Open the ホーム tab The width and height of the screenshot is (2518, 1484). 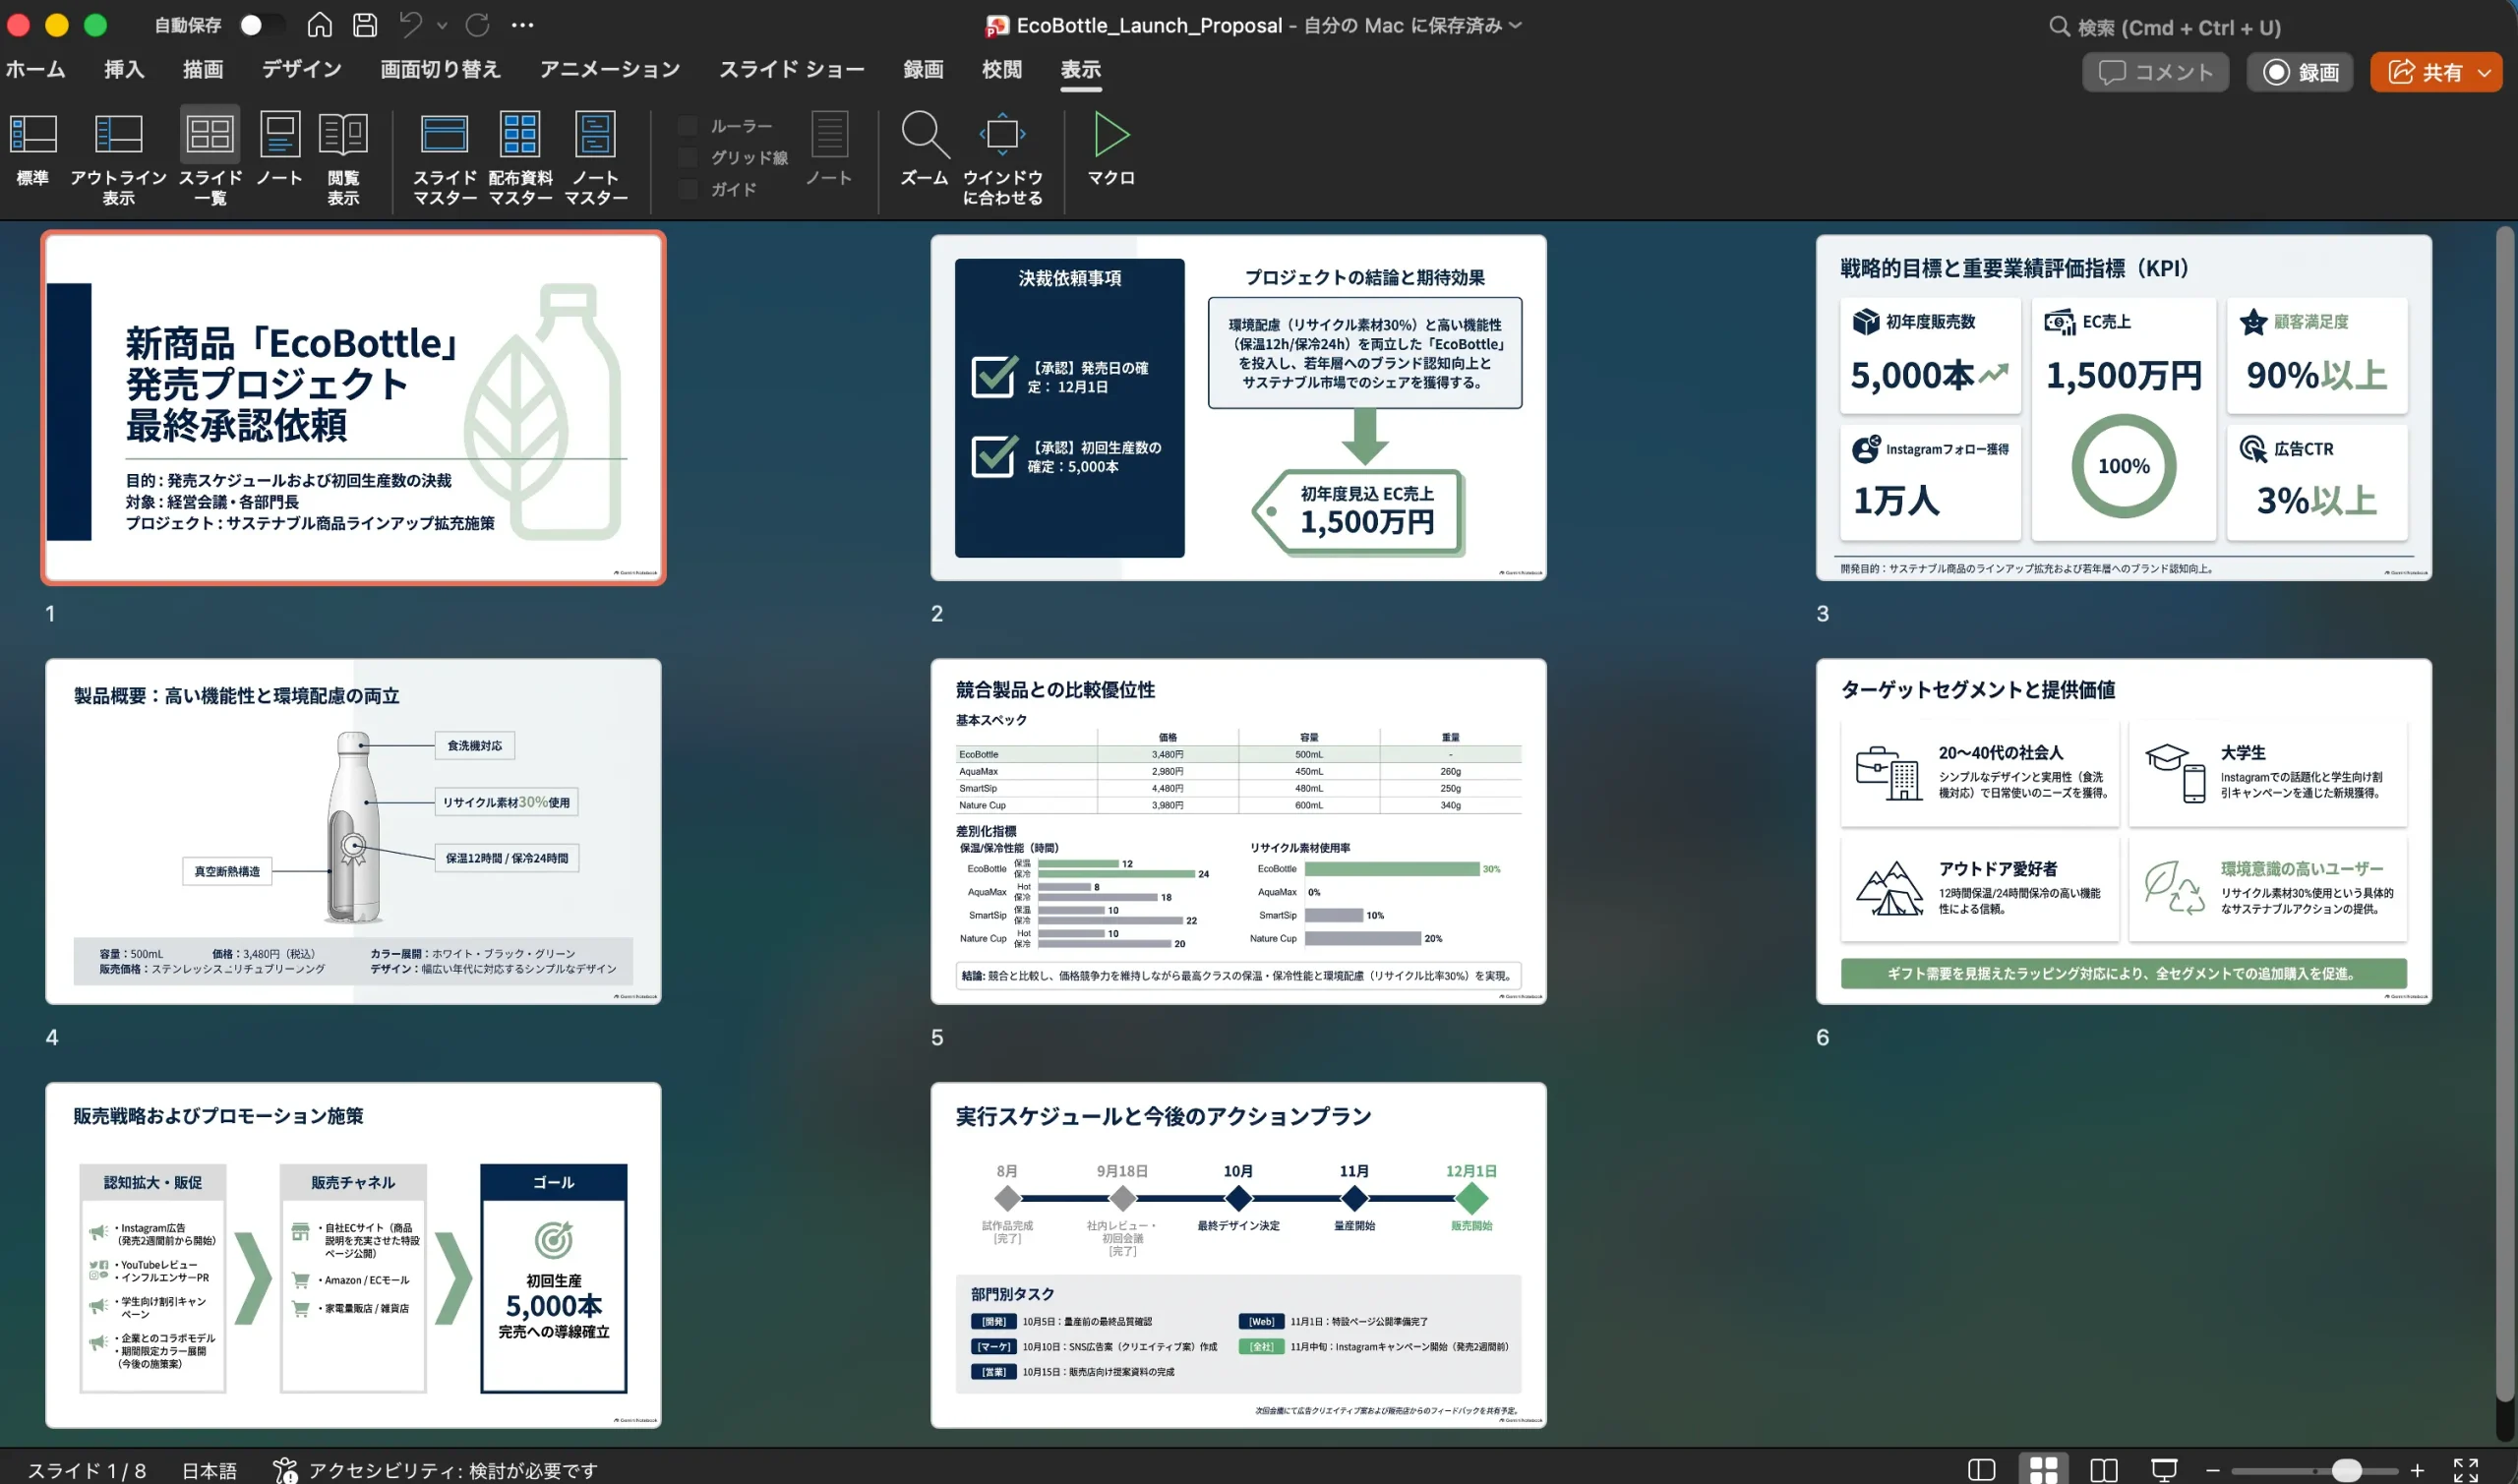coord(35,69)
